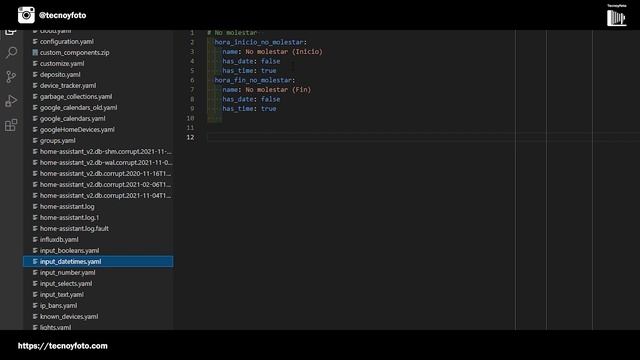Open the Extensions view
Image resolution: width=640 pixels, height=360 pixels.
coord(11,125)
